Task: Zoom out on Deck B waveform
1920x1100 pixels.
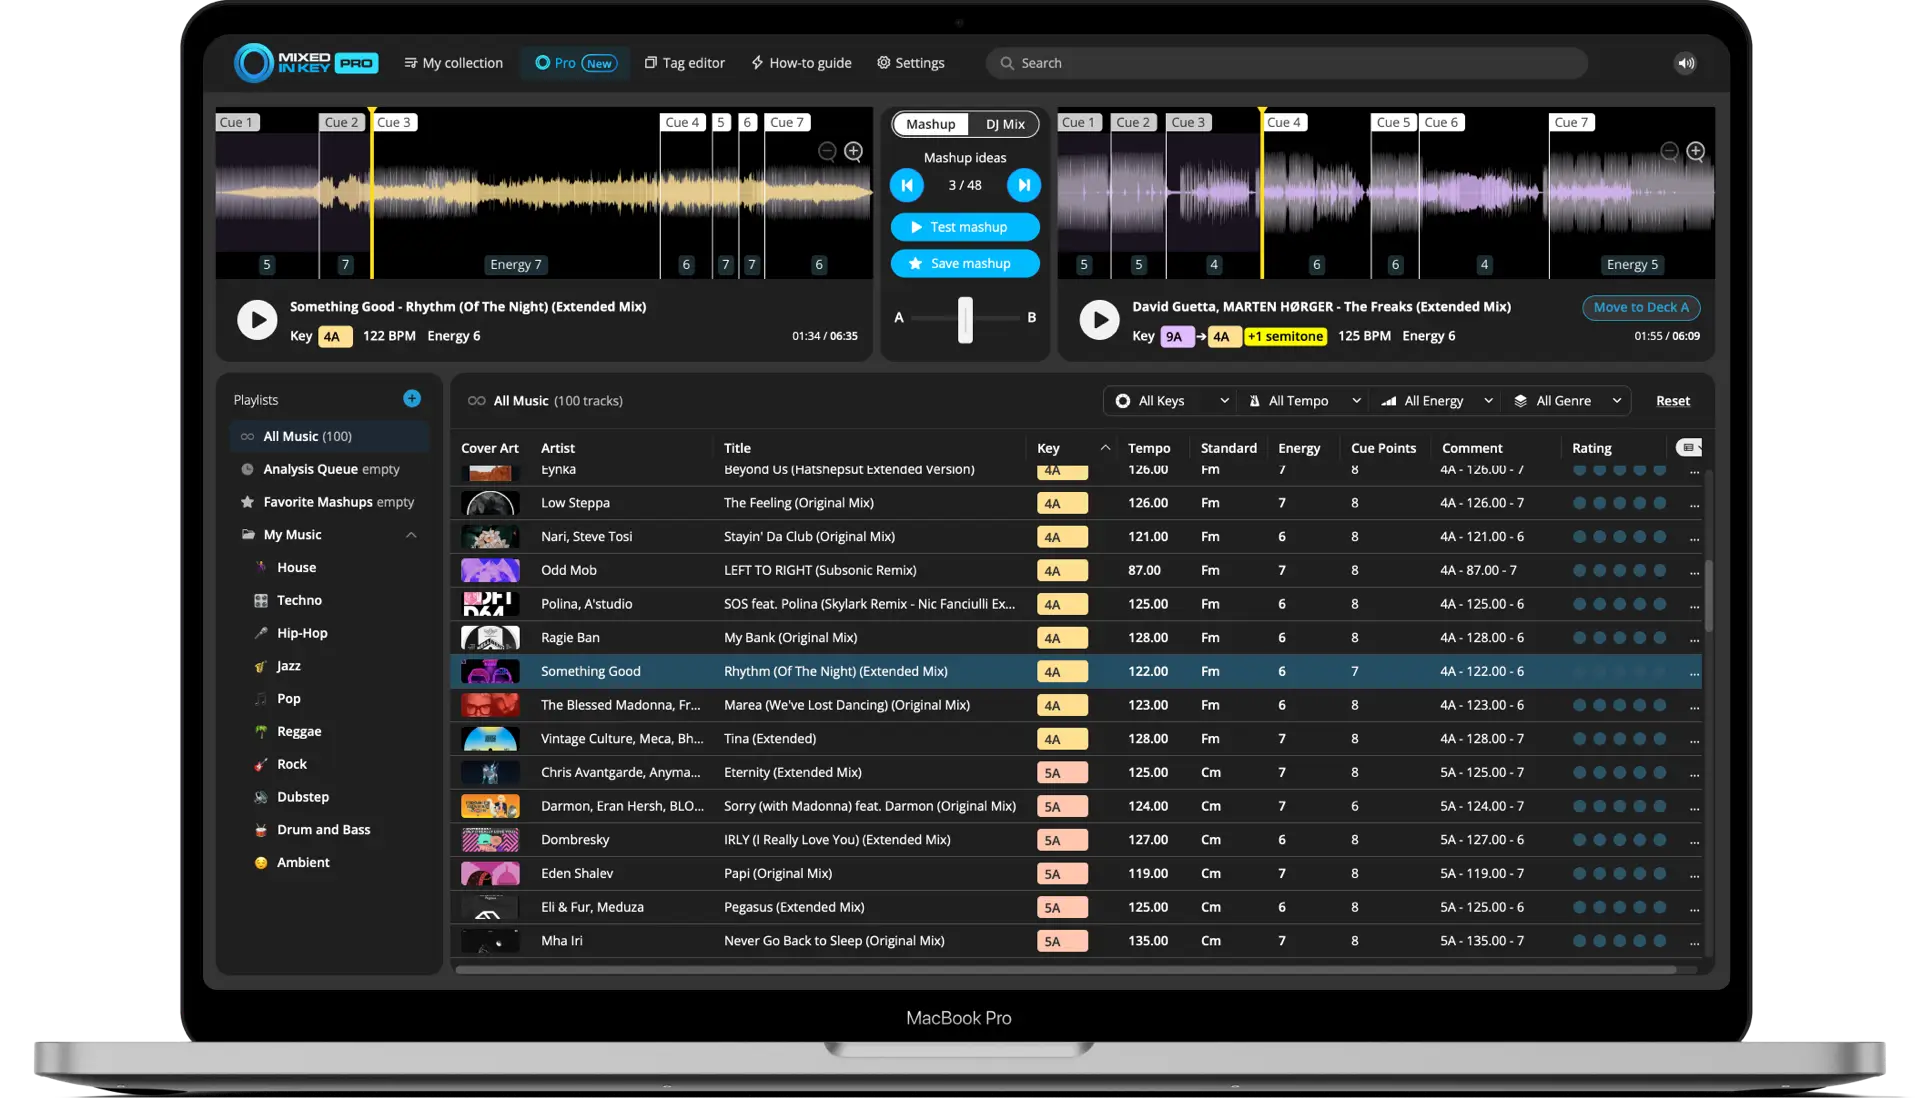Action: tap(1669, 151)
